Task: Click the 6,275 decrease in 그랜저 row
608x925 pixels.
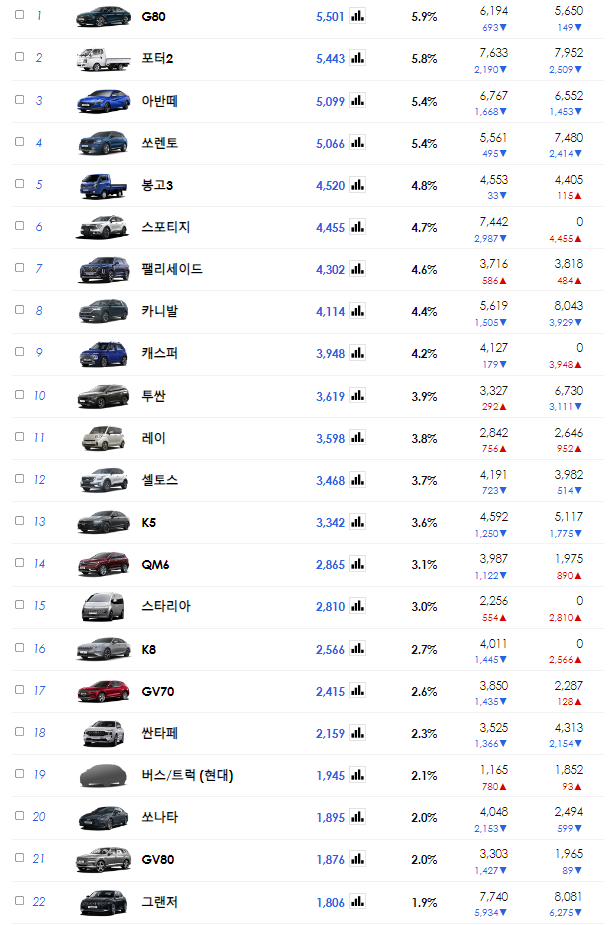Action: tap(566, 913)
